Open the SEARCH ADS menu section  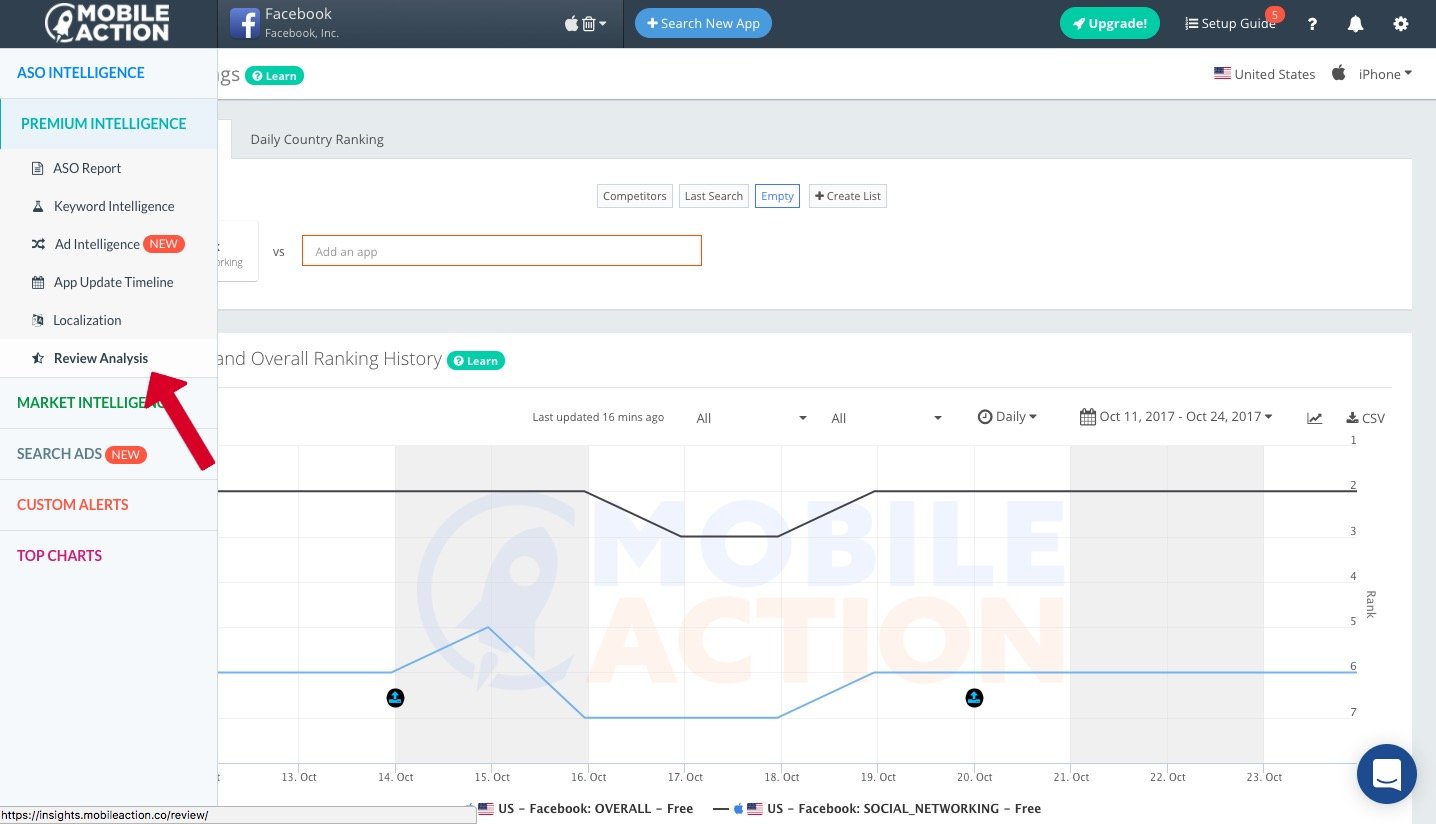pyautogui.click(x=108, y=454)
